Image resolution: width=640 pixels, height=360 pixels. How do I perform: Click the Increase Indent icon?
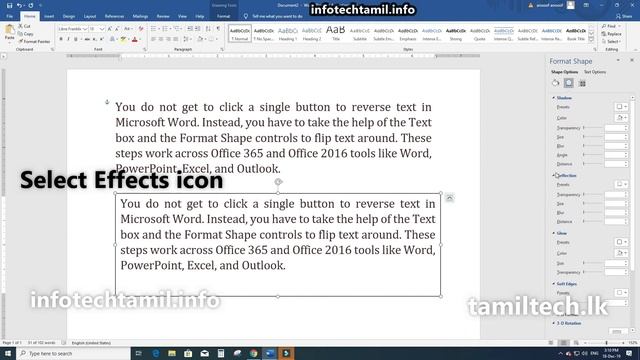point(198,29)
